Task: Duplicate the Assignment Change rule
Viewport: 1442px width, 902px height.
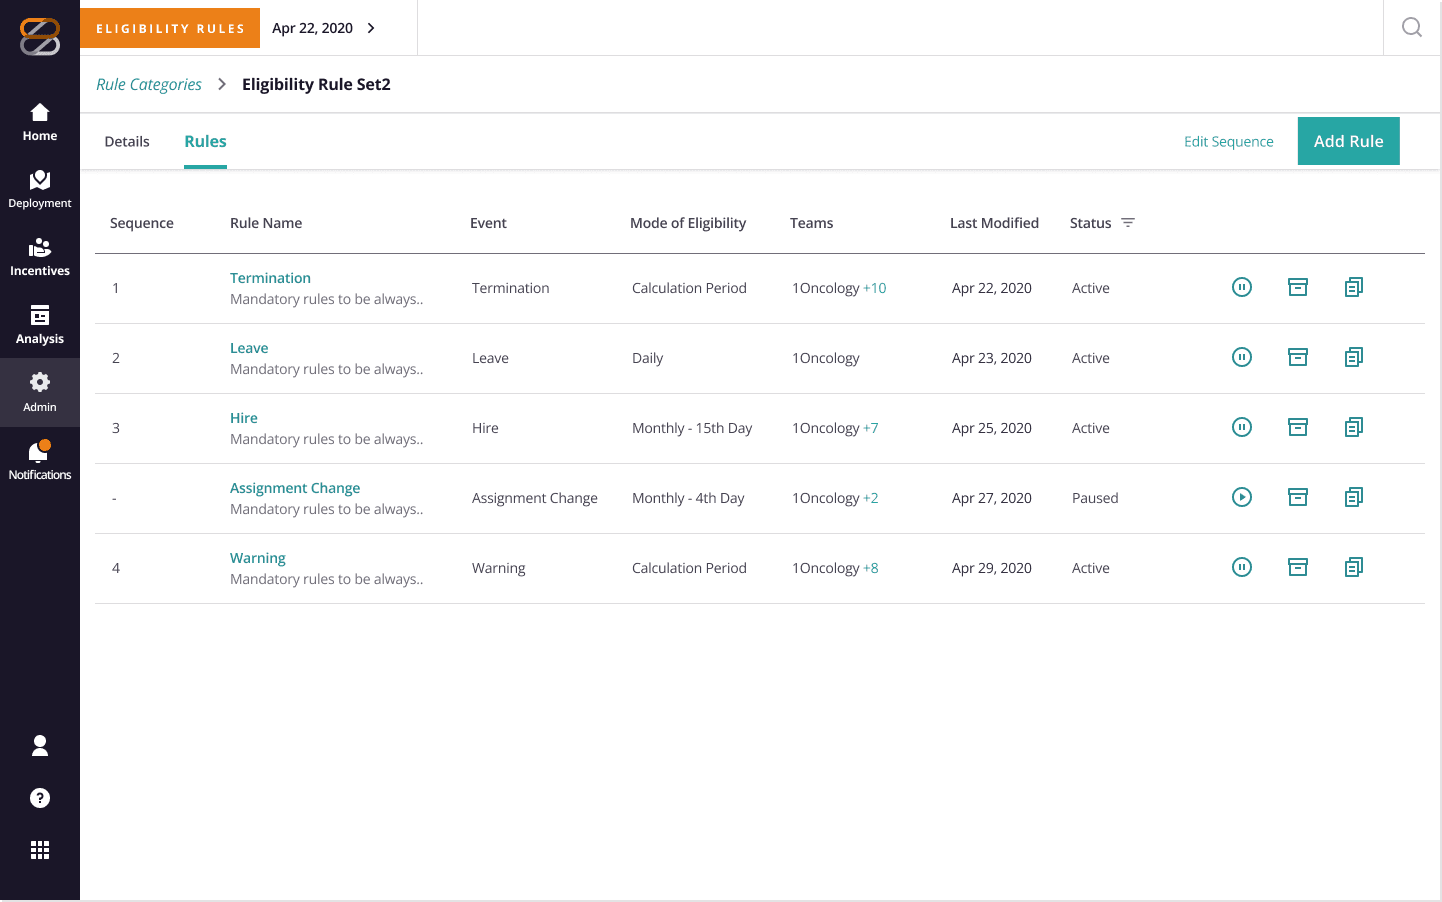Action: click(x=1354, y=497)
